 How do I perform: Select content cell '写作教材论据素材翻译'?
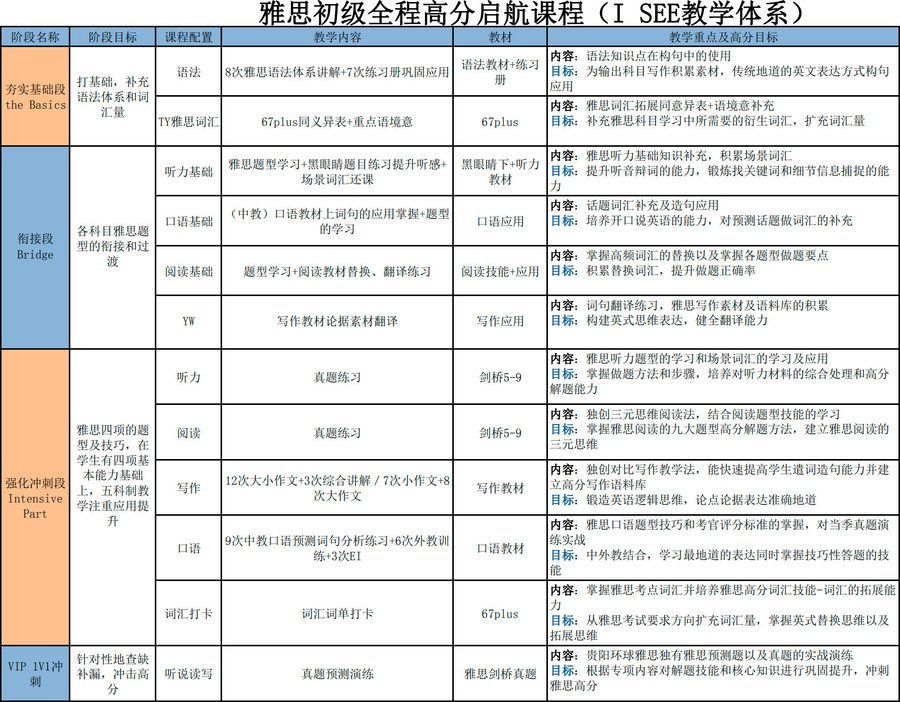pos(338,321)
